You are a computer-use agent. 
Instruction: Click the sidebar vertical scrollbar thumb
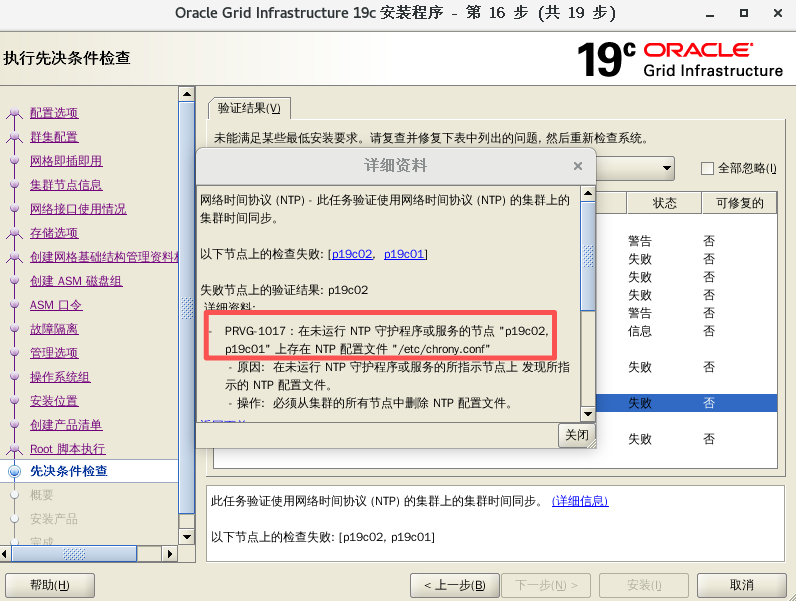187,308
